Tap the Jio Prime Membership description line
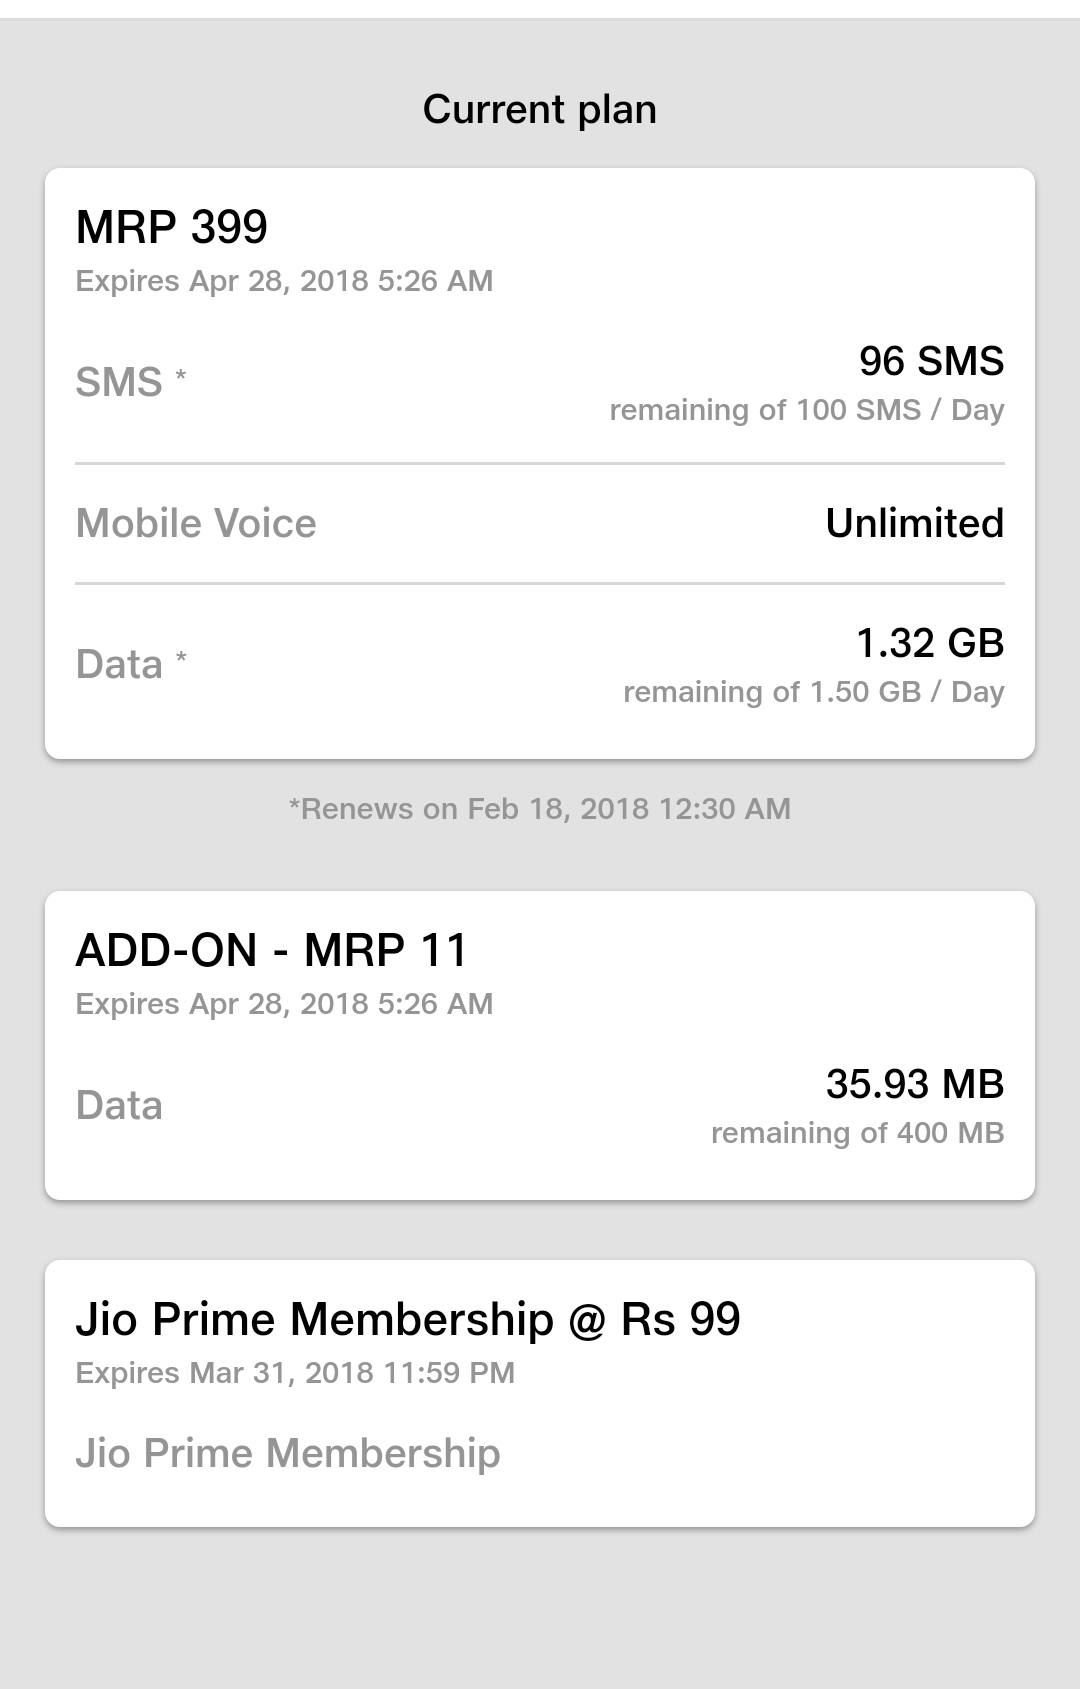The height and width of the screenshot is (1689, 1080). click(x=288, y=1454)
